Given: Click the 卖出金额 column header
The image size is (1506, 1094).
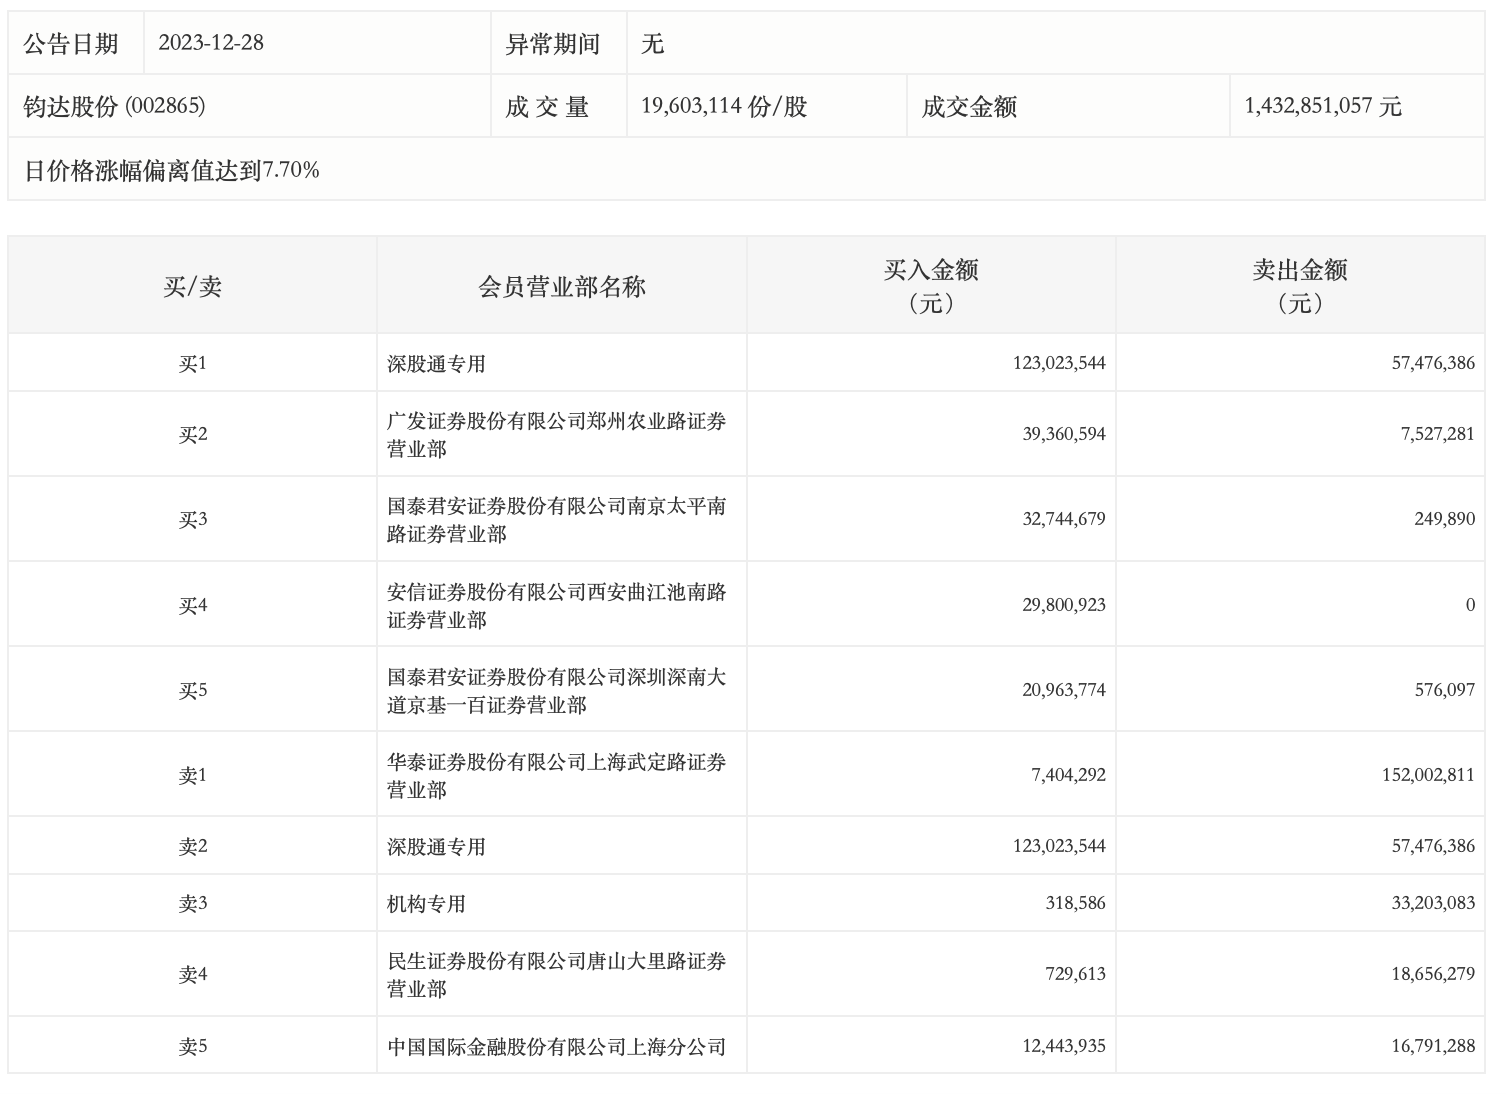Looking at the screenshot, I should pos(1299,285).
